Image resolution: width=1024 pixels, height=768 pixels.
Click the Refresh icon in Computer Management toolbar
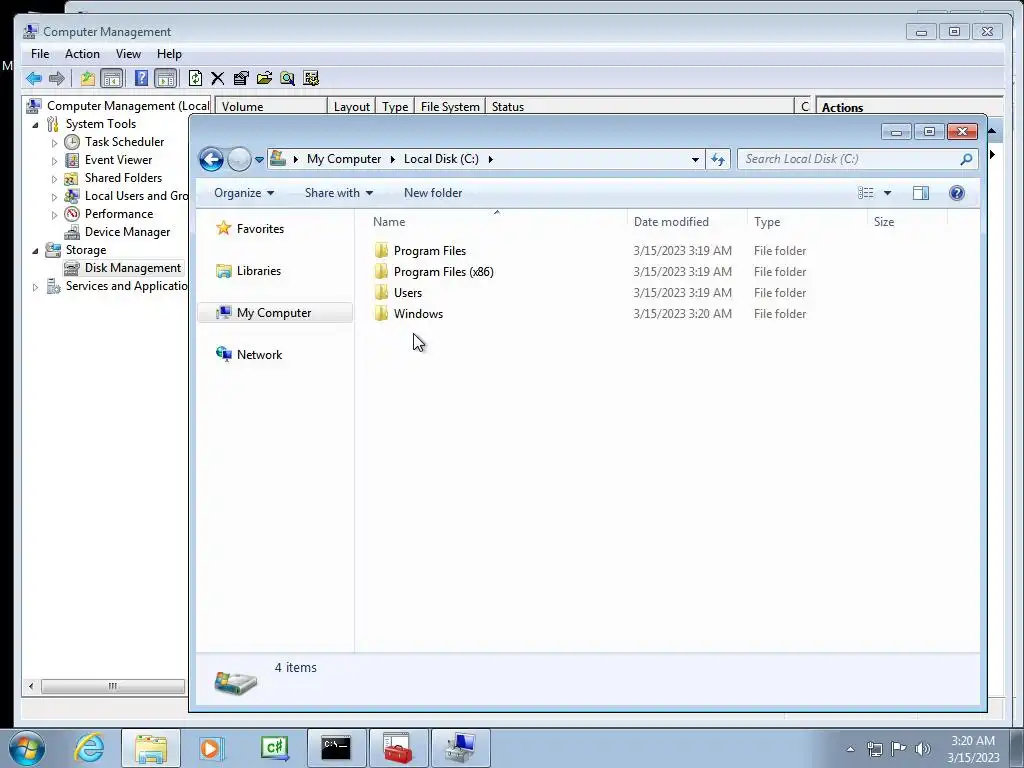[195, 79]
